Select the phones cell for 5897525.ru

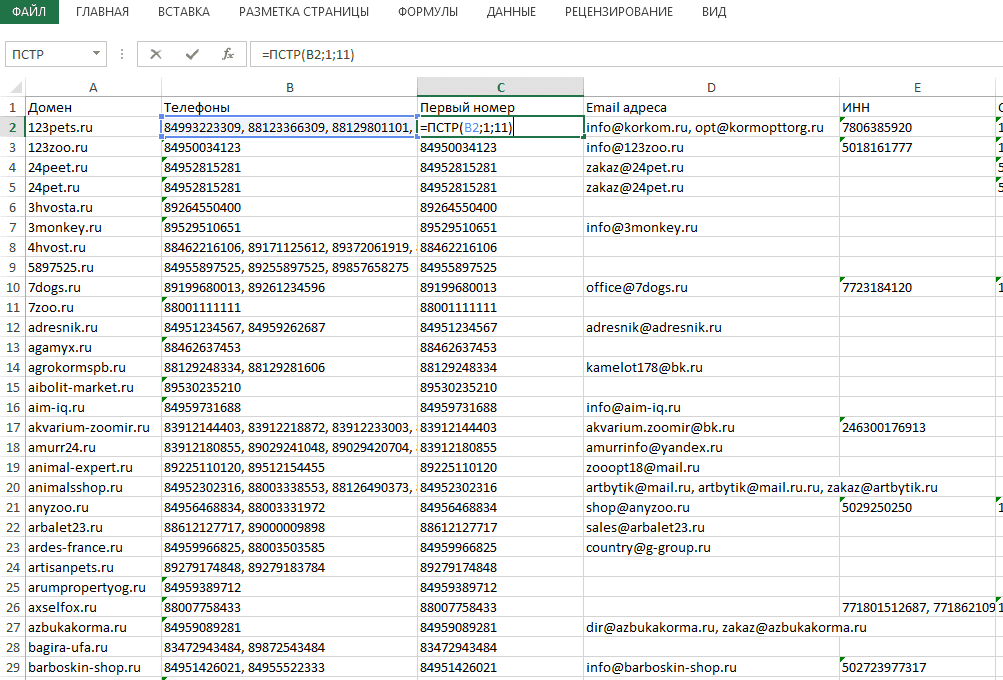[290, 267]
